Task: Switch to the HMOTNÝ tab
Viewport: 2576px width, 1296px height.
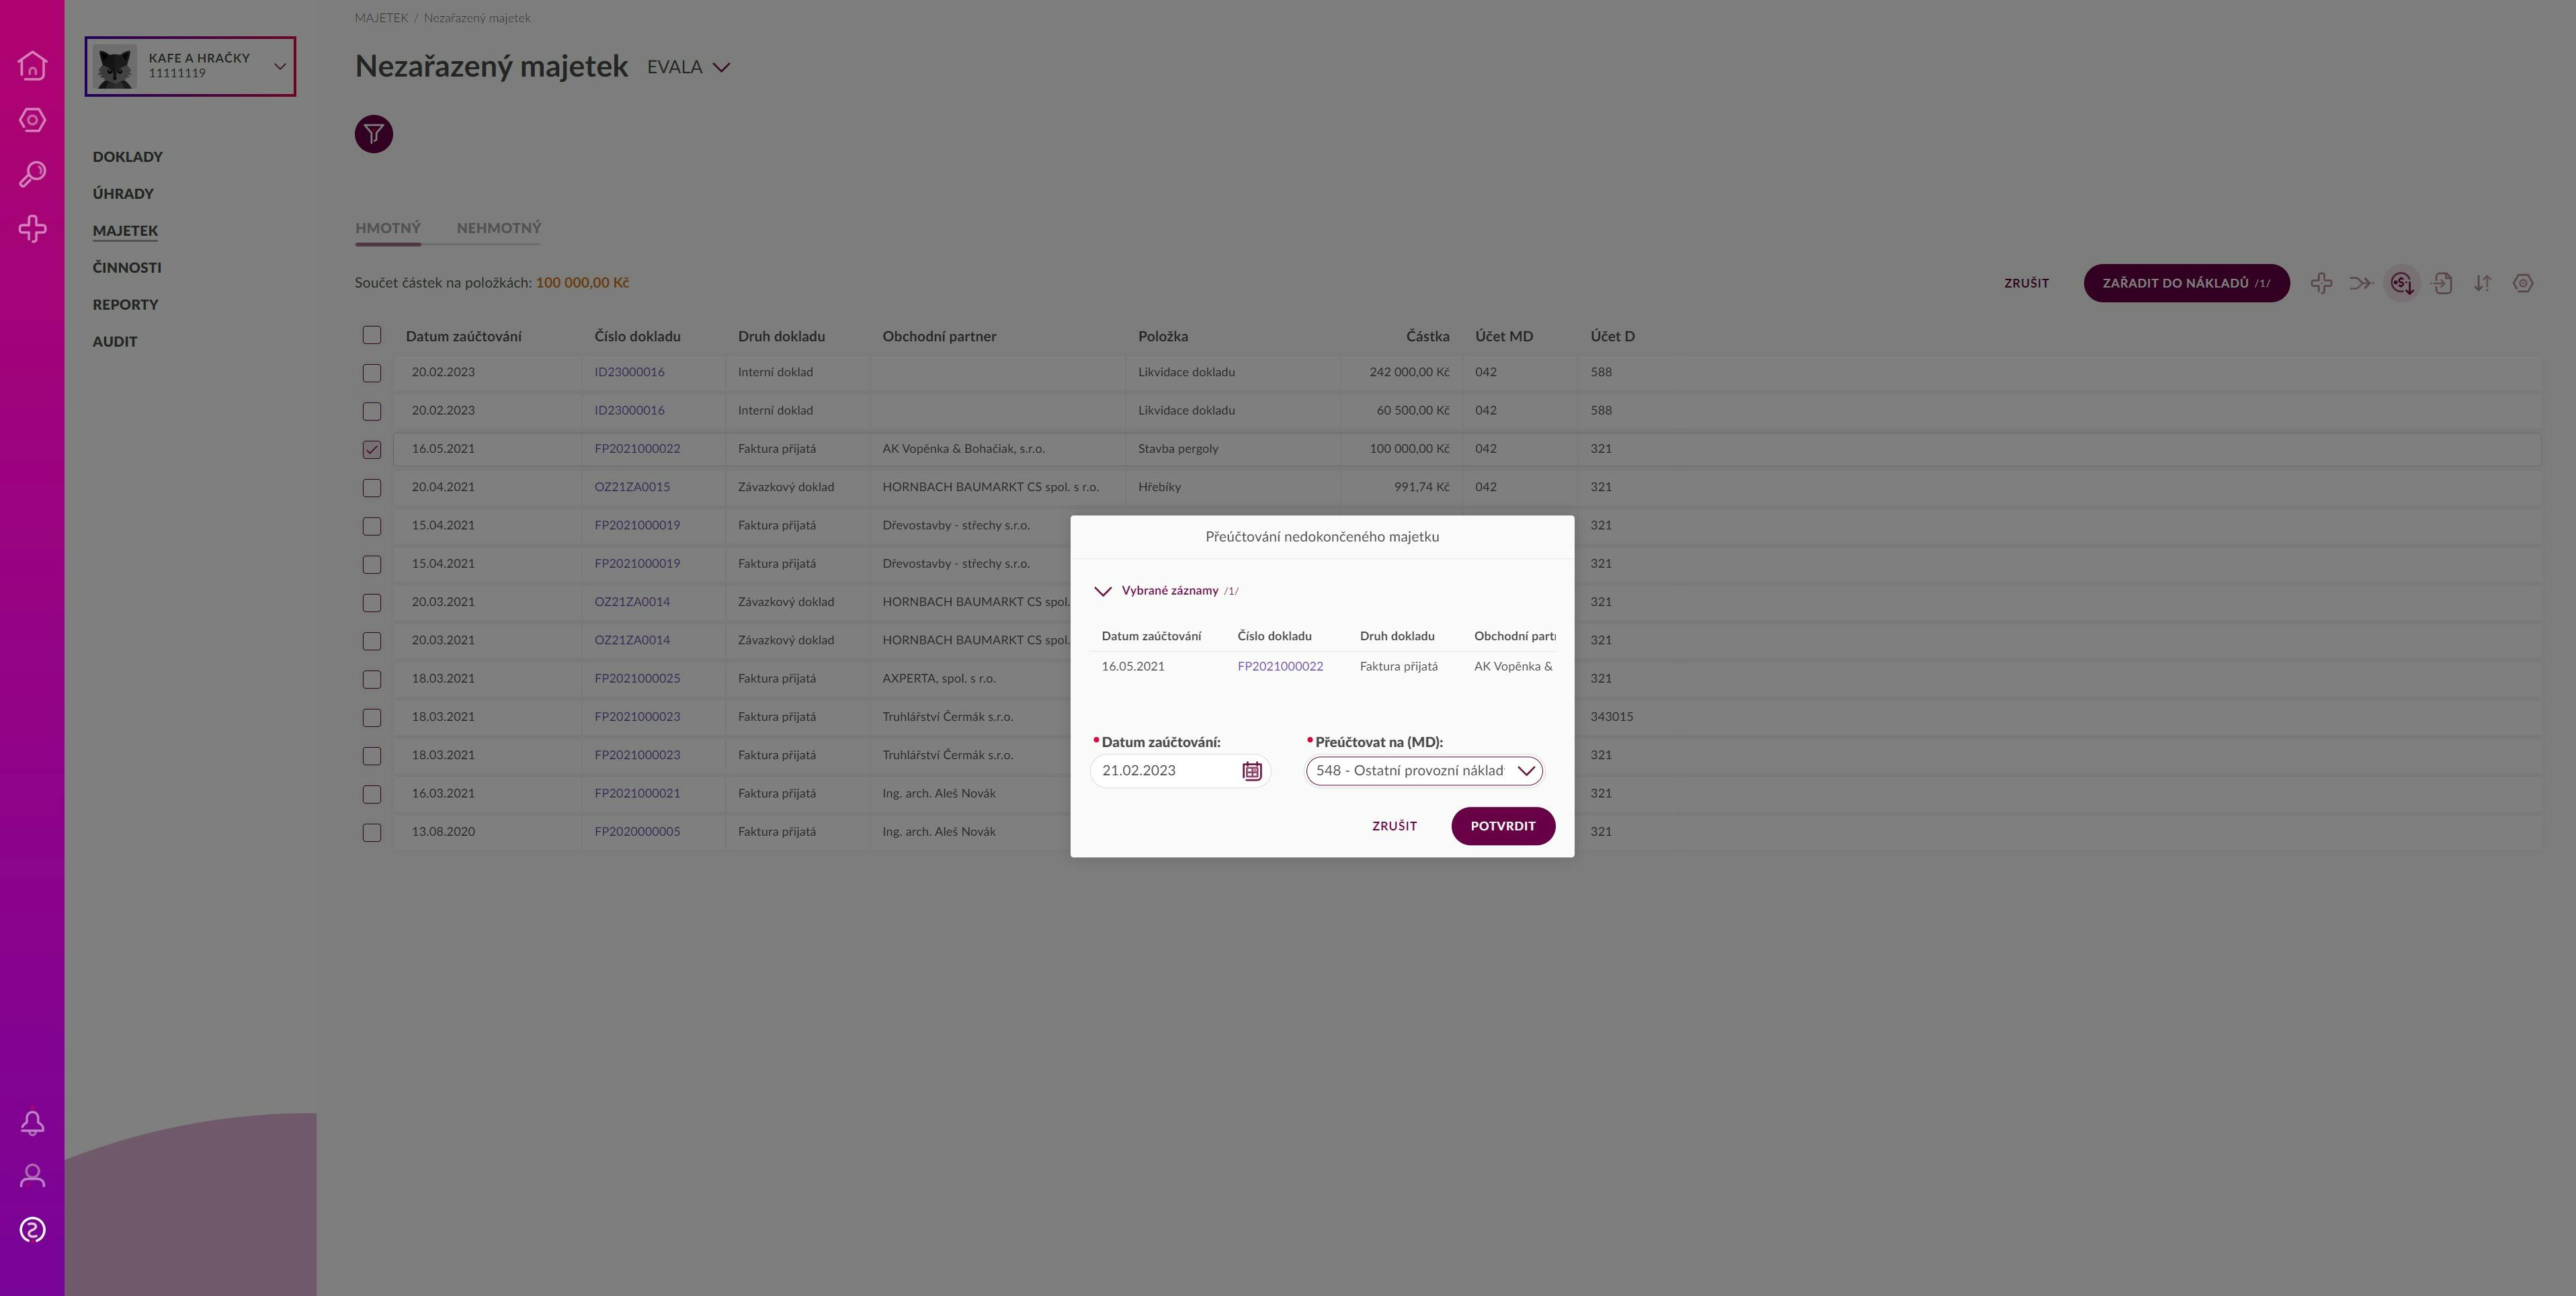Action: pyautogui.click(x=388, y=228)
